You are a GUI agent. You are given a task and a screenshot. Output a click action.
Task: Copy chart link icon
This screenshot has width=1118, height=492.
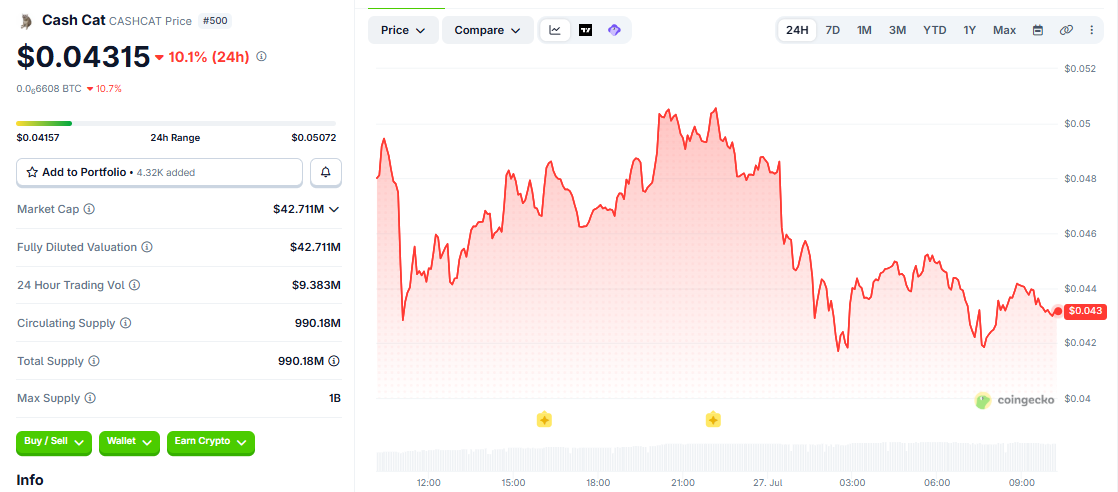(x=1066, y=30)
